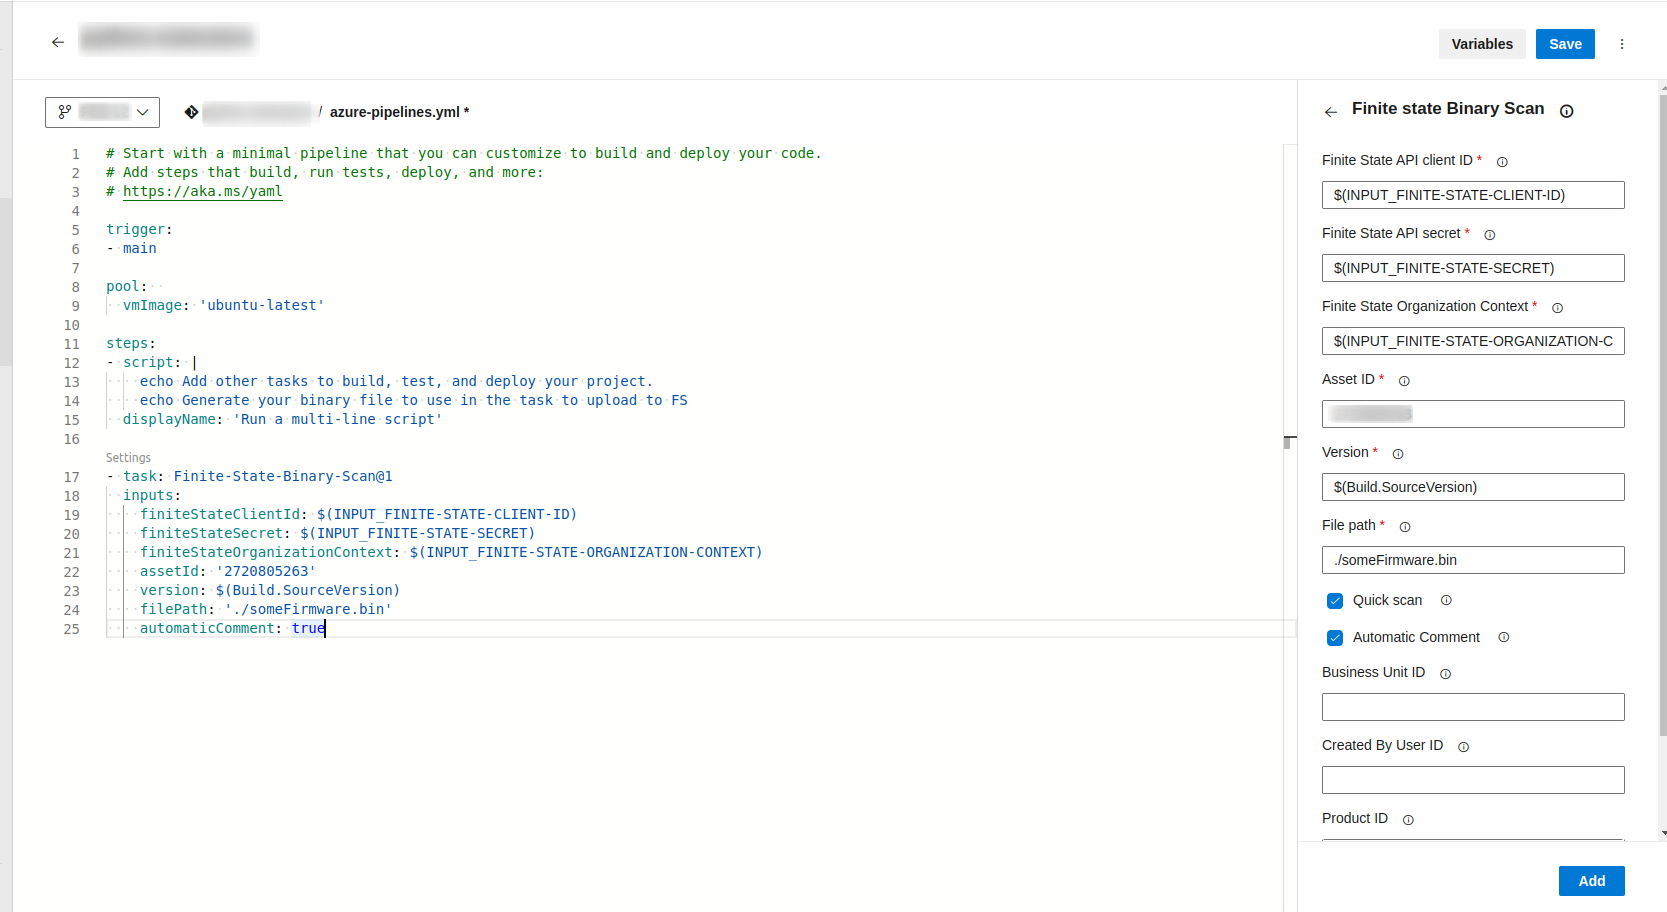The image size is (1667, 912).
Task: Click the version: $(Build.SourceVersion) editor line
Action: [x=269, y=590]
